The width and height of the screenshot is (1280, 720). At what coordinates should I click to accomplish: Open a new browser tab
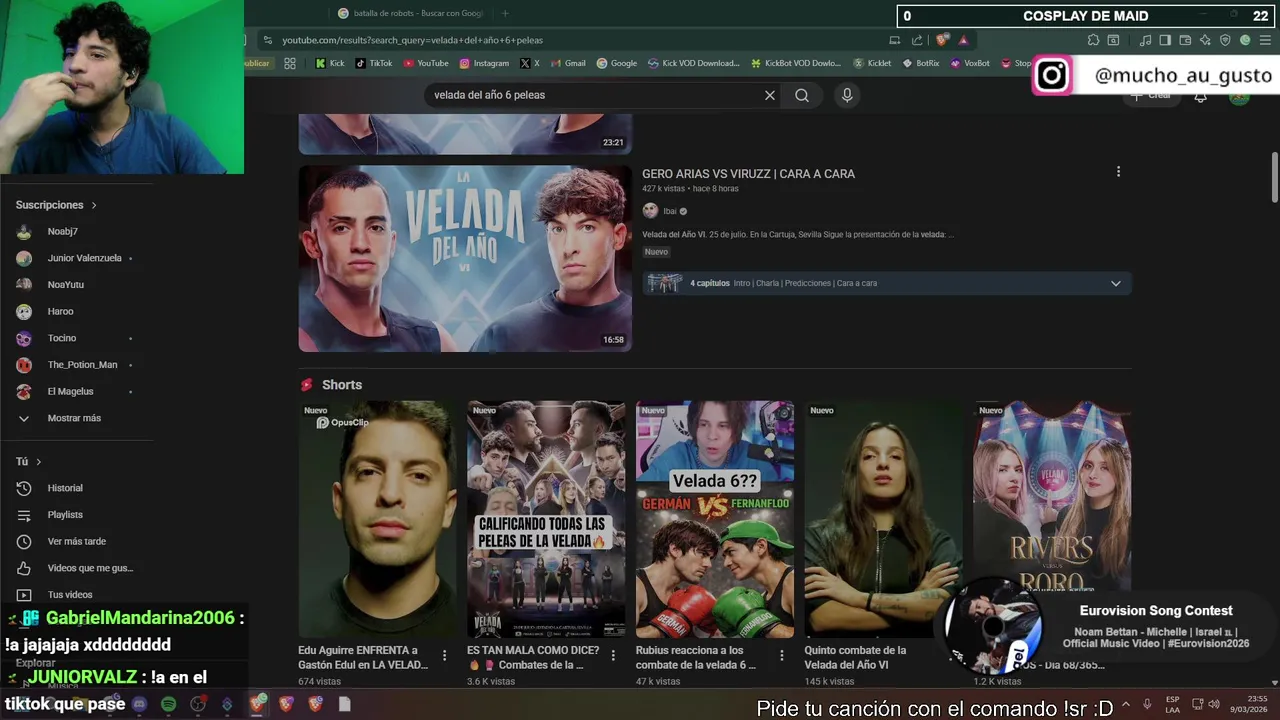point(505,13)
